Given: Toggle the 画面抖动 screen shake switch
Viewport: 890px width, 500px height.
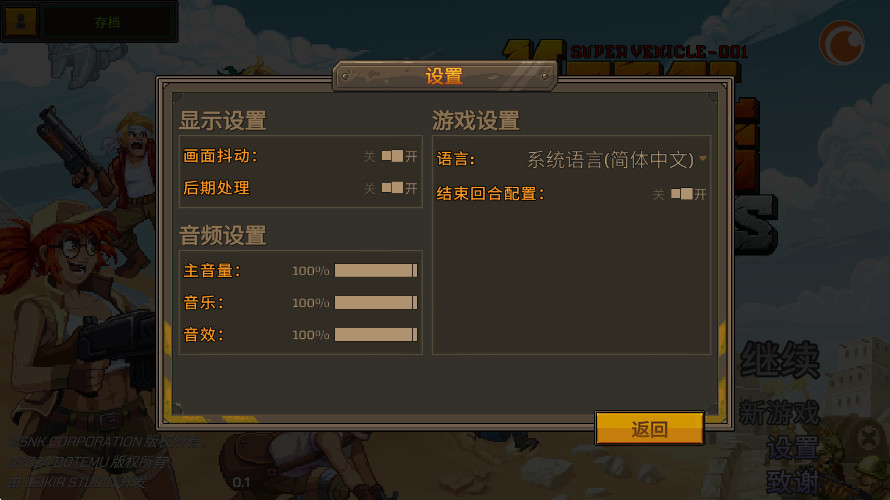Looking at the screenshot, I should pyautogui.click(x=392, y=156).
